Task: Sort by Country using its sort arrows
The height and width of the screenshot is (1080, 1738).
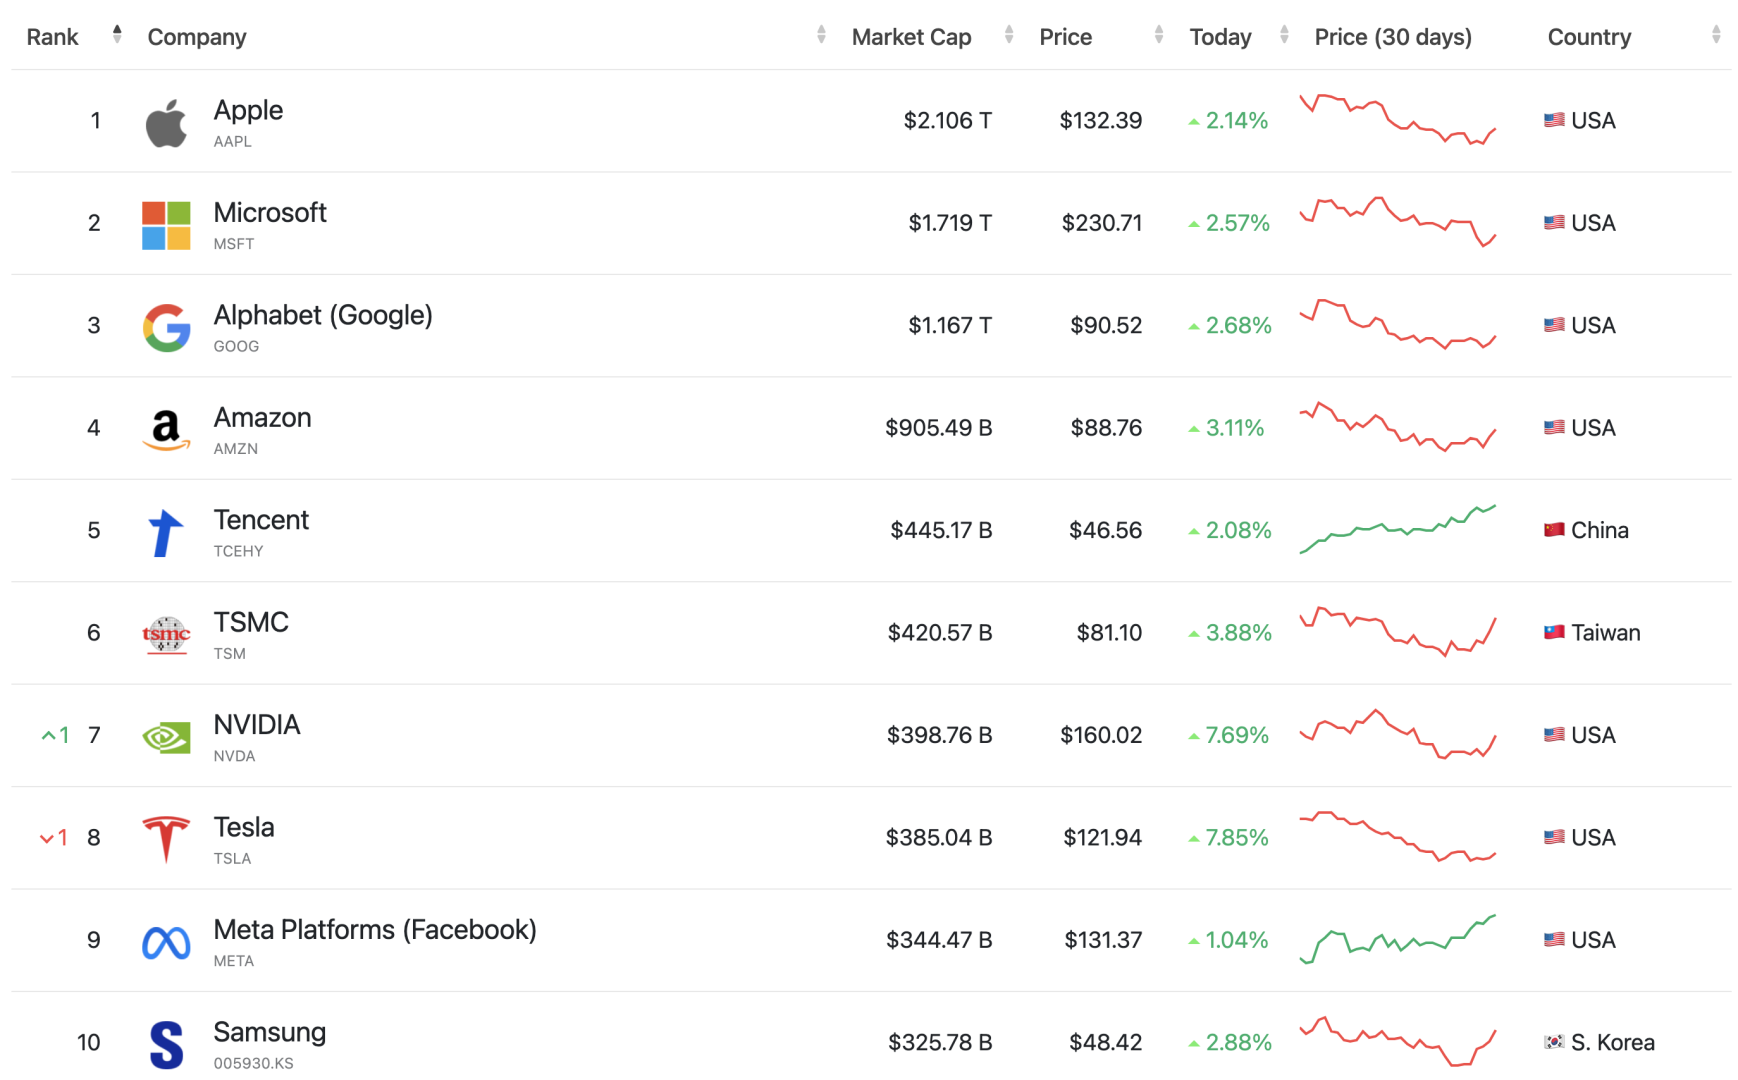Action: [x=1716, y=35]
